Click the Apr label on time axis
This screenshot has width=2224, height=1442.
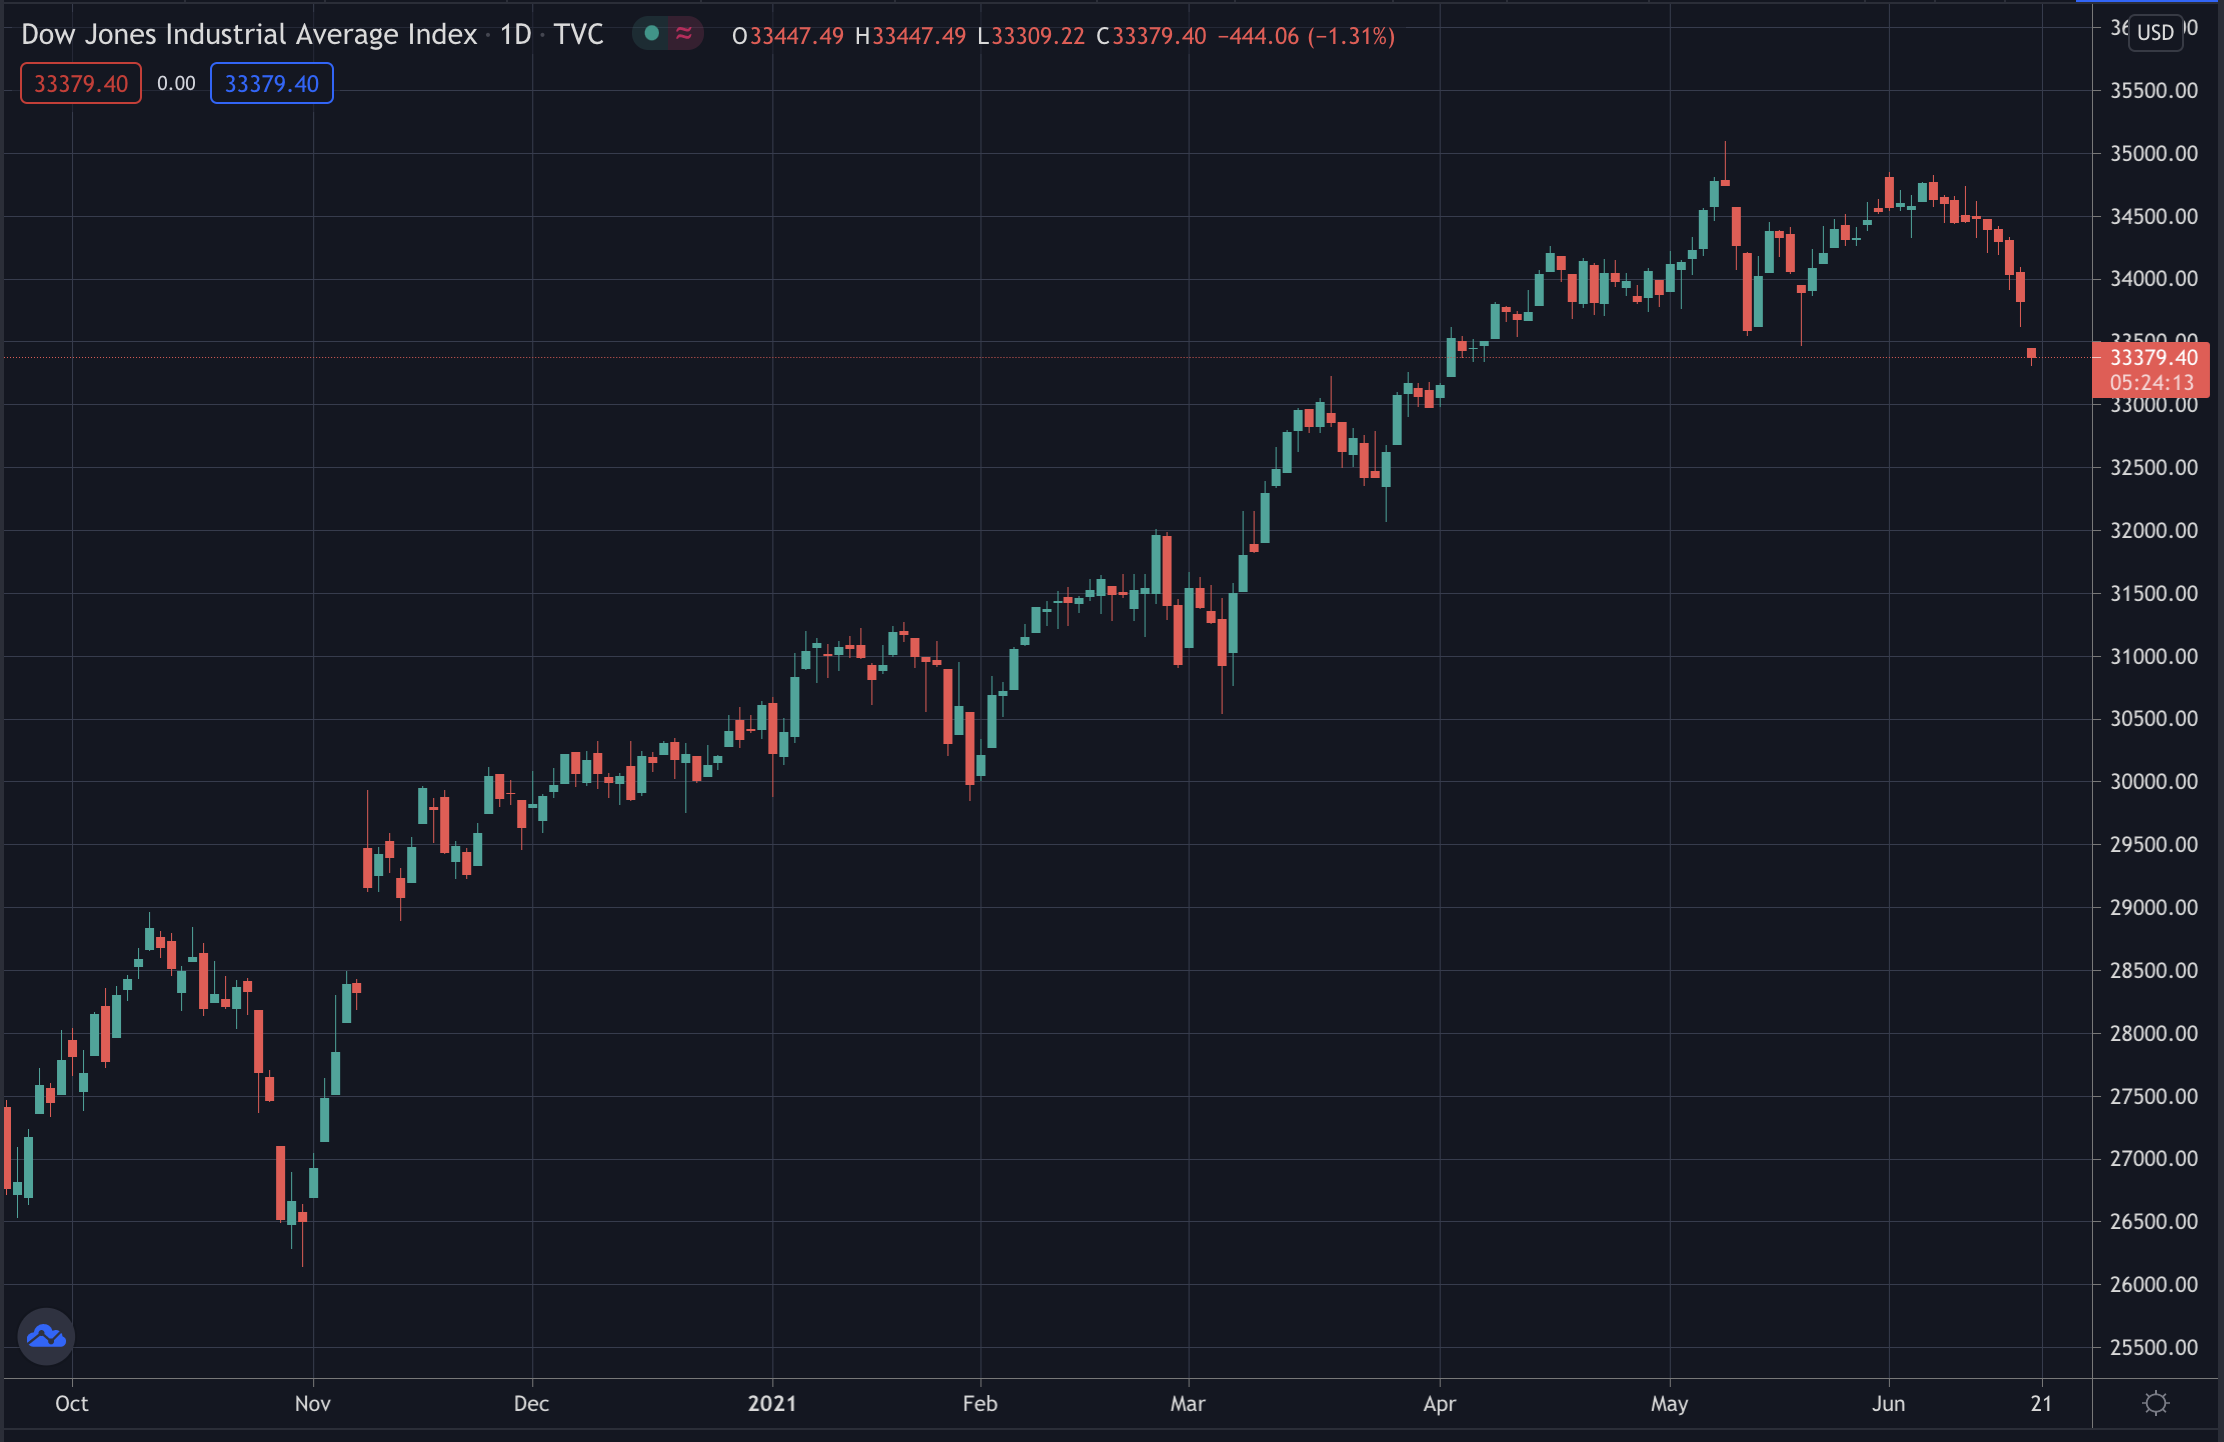coord(1440,1403)
